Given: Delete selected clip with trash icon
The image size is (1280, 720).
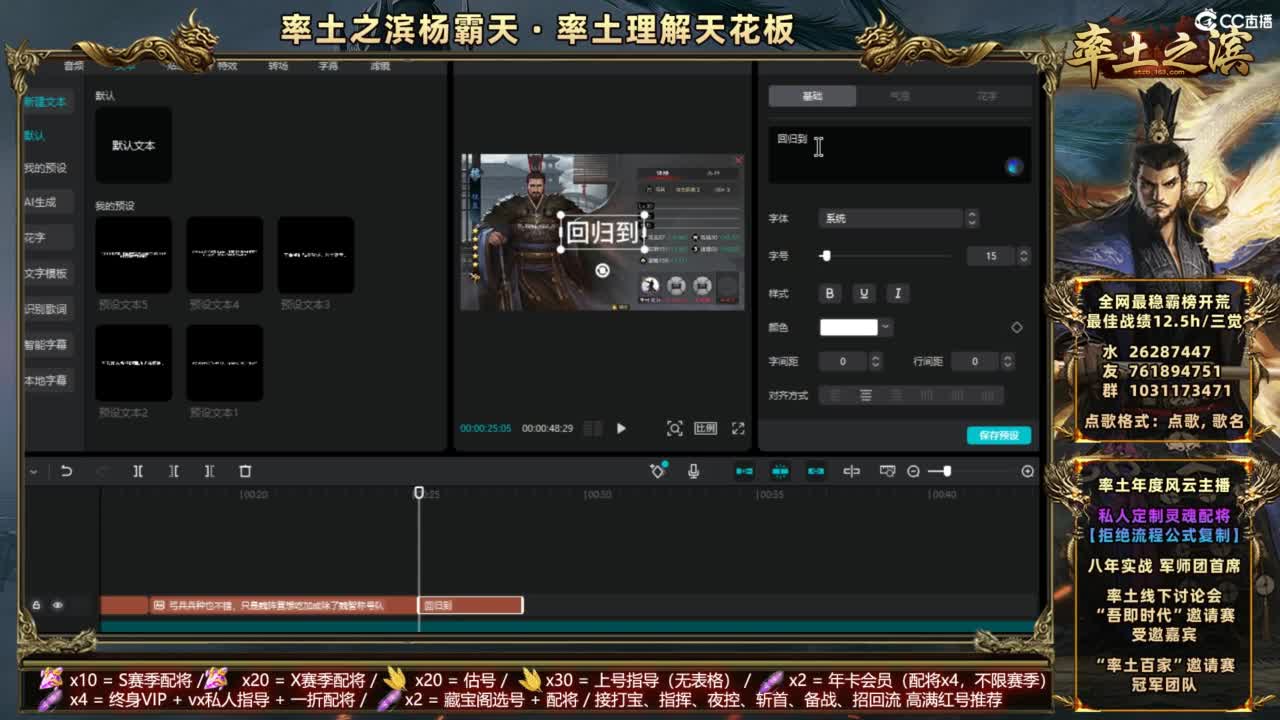Looking at the screenshot, I should 245,471.
